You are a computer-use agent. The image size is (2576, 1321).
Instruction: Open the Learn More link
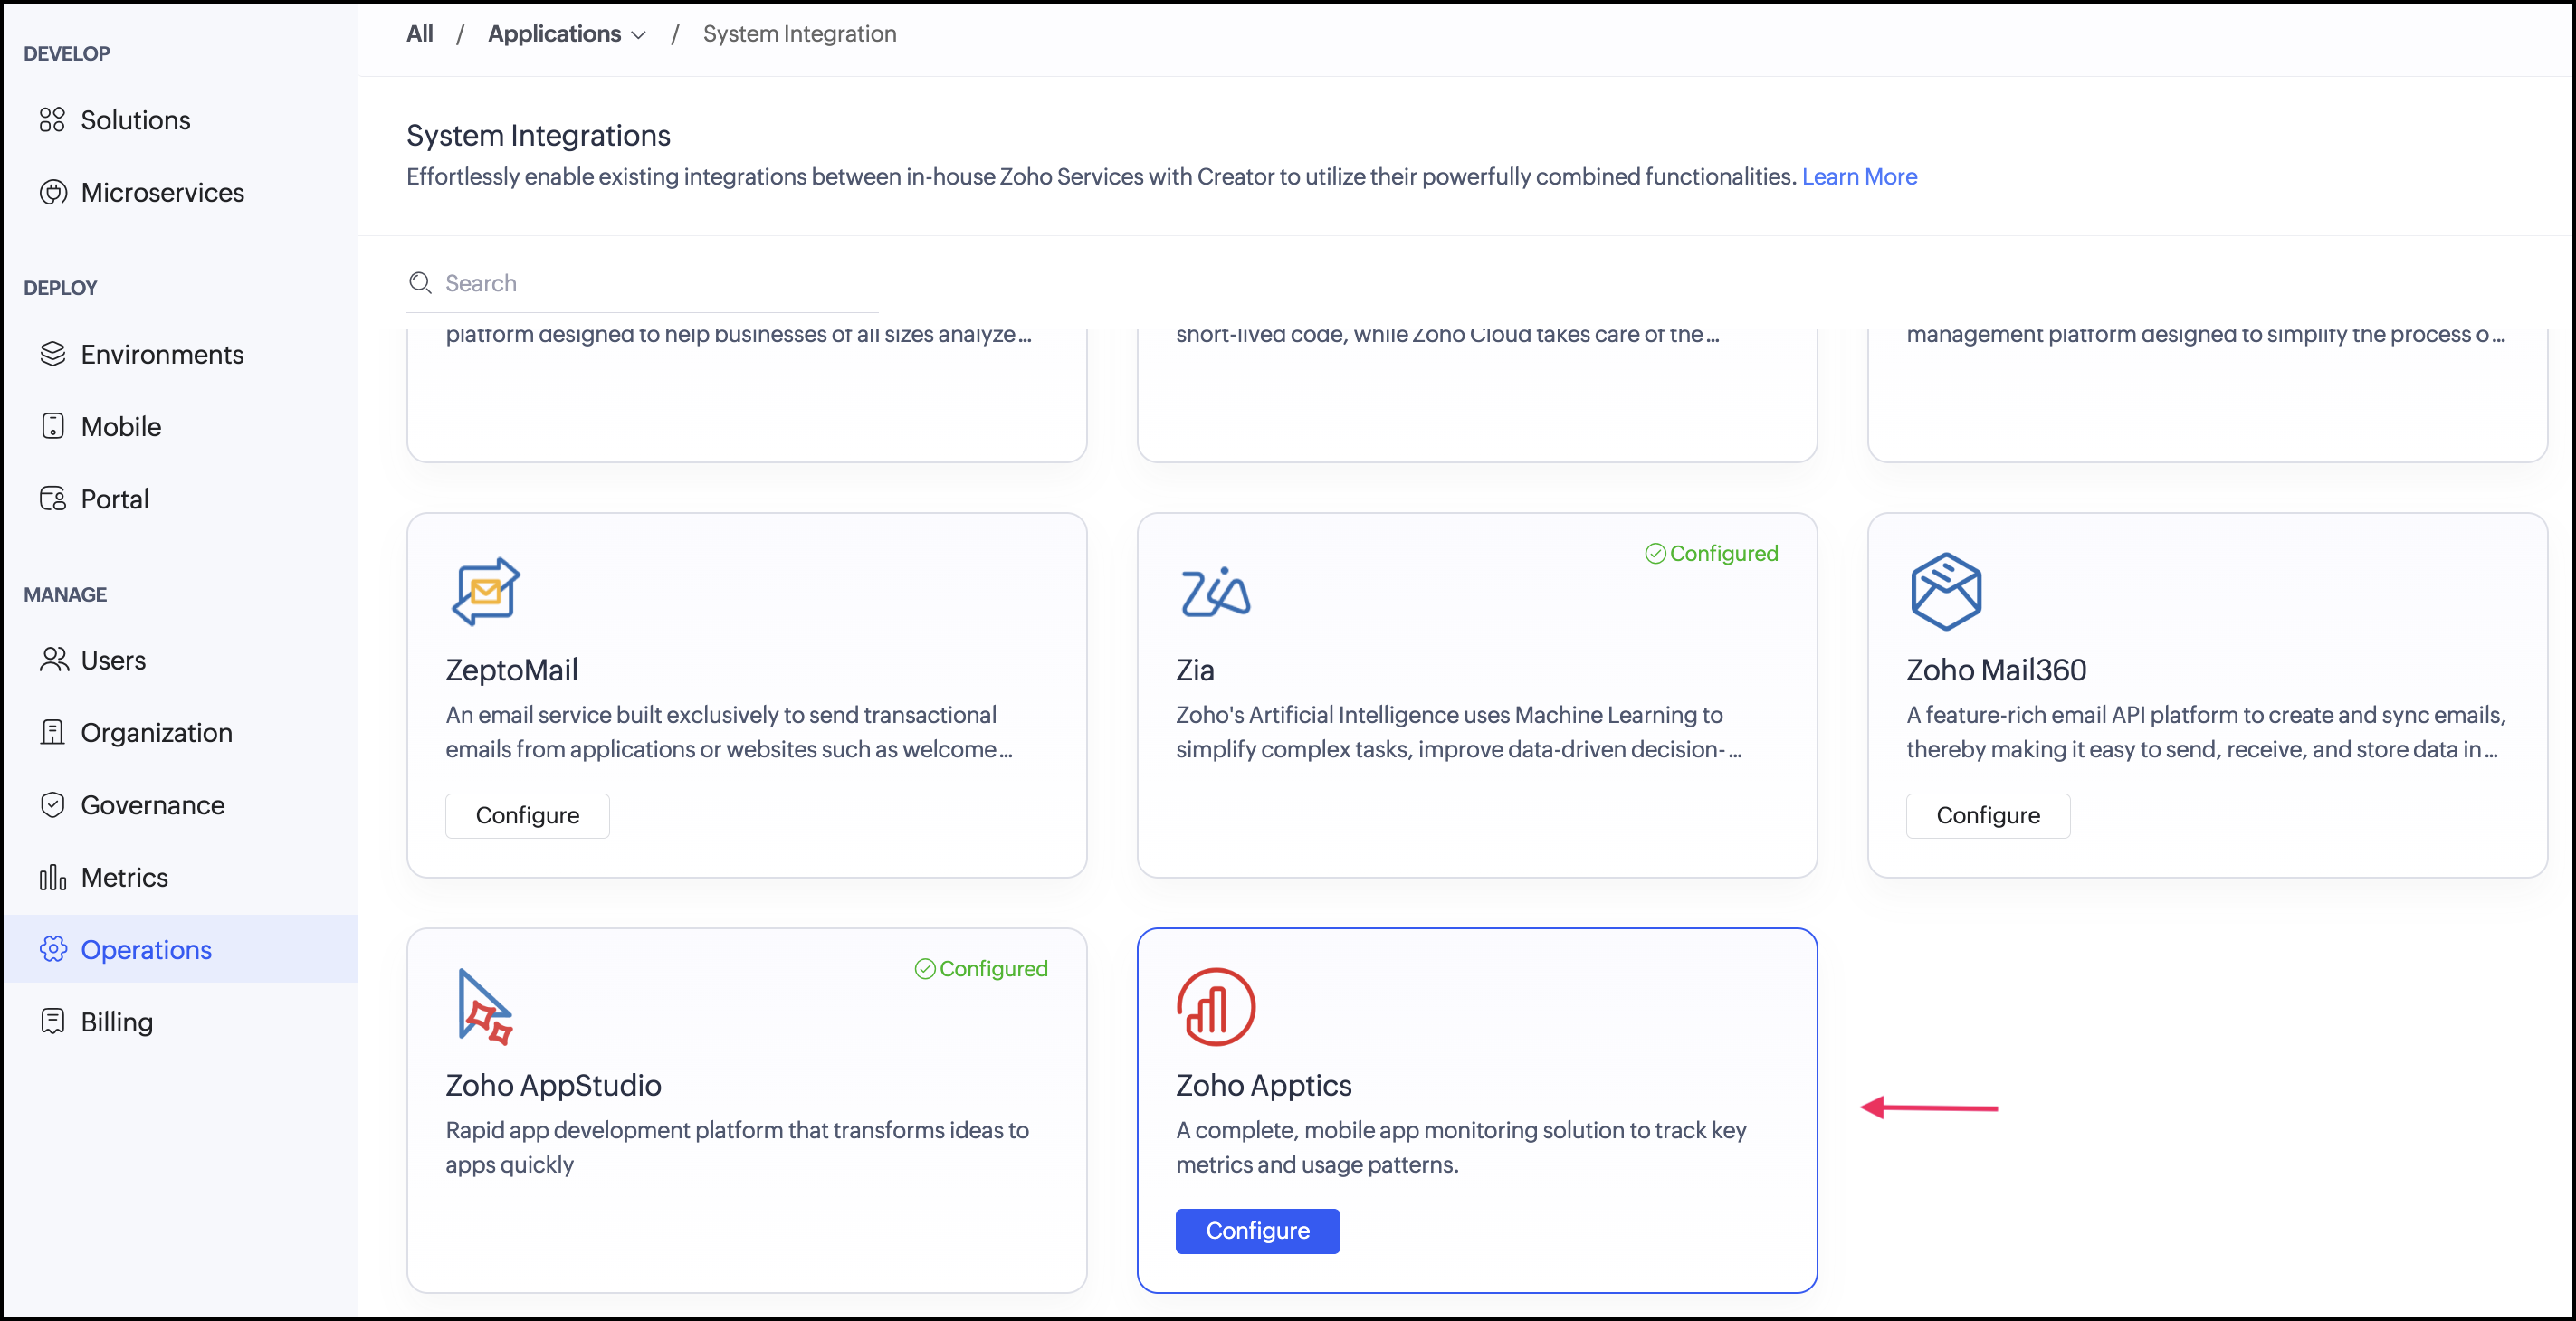1859,176
